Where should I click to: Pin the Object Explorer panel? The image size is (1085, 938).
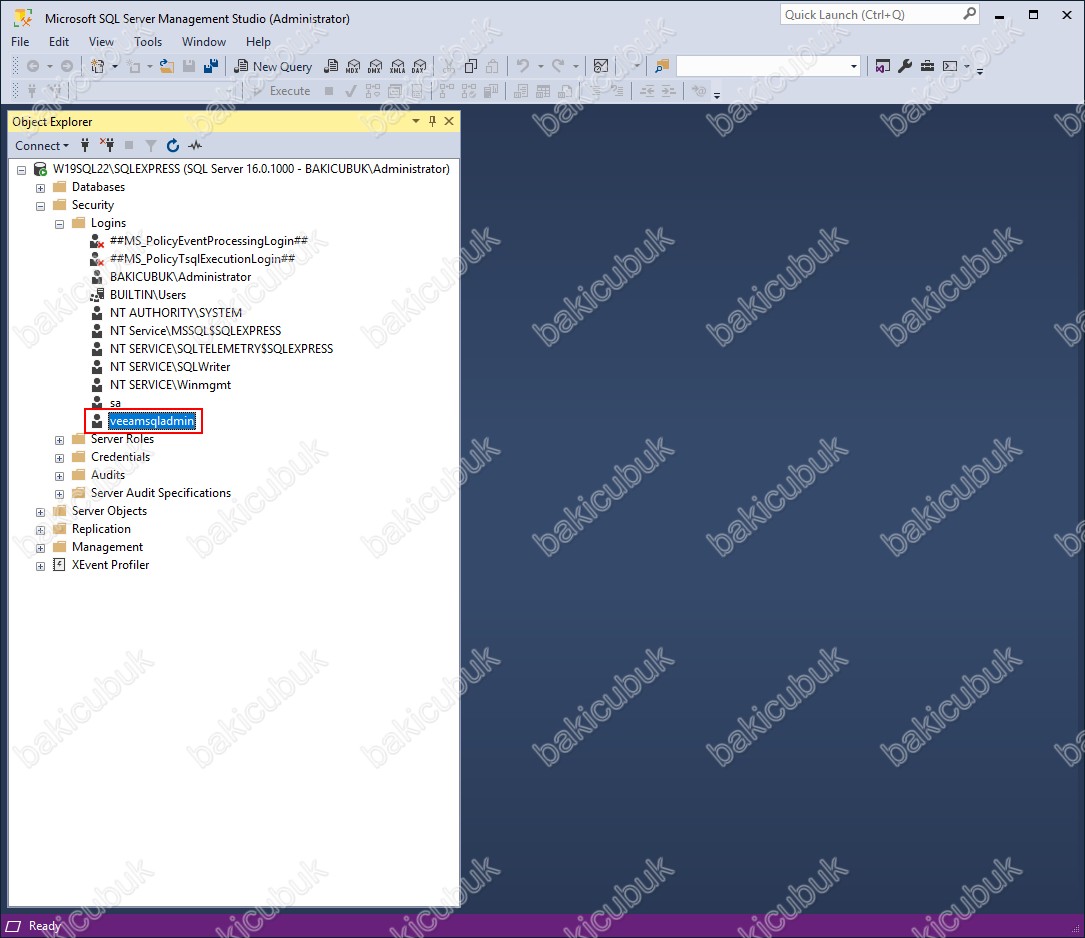pos(432,122)
